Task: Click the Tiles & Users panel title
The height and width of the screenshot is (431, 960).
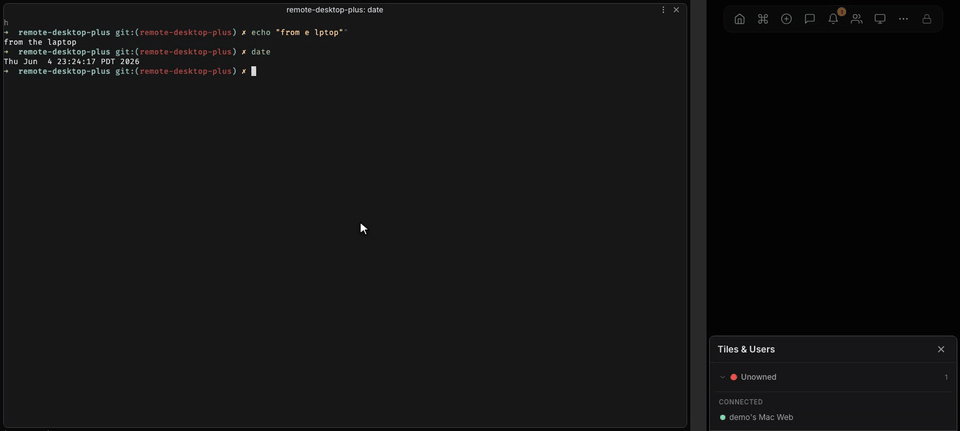Action: click(x=746, y=350)
